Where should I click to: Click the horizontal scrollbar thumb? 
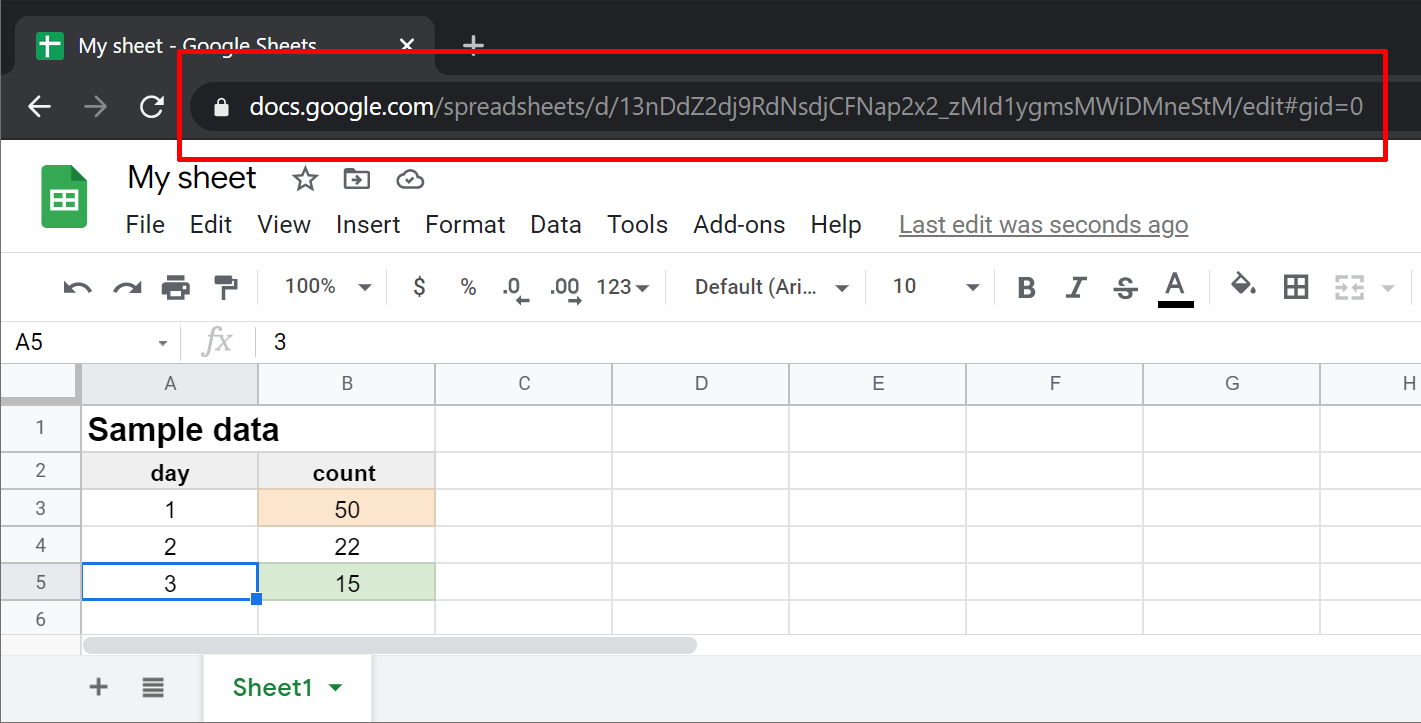[390, 645]
